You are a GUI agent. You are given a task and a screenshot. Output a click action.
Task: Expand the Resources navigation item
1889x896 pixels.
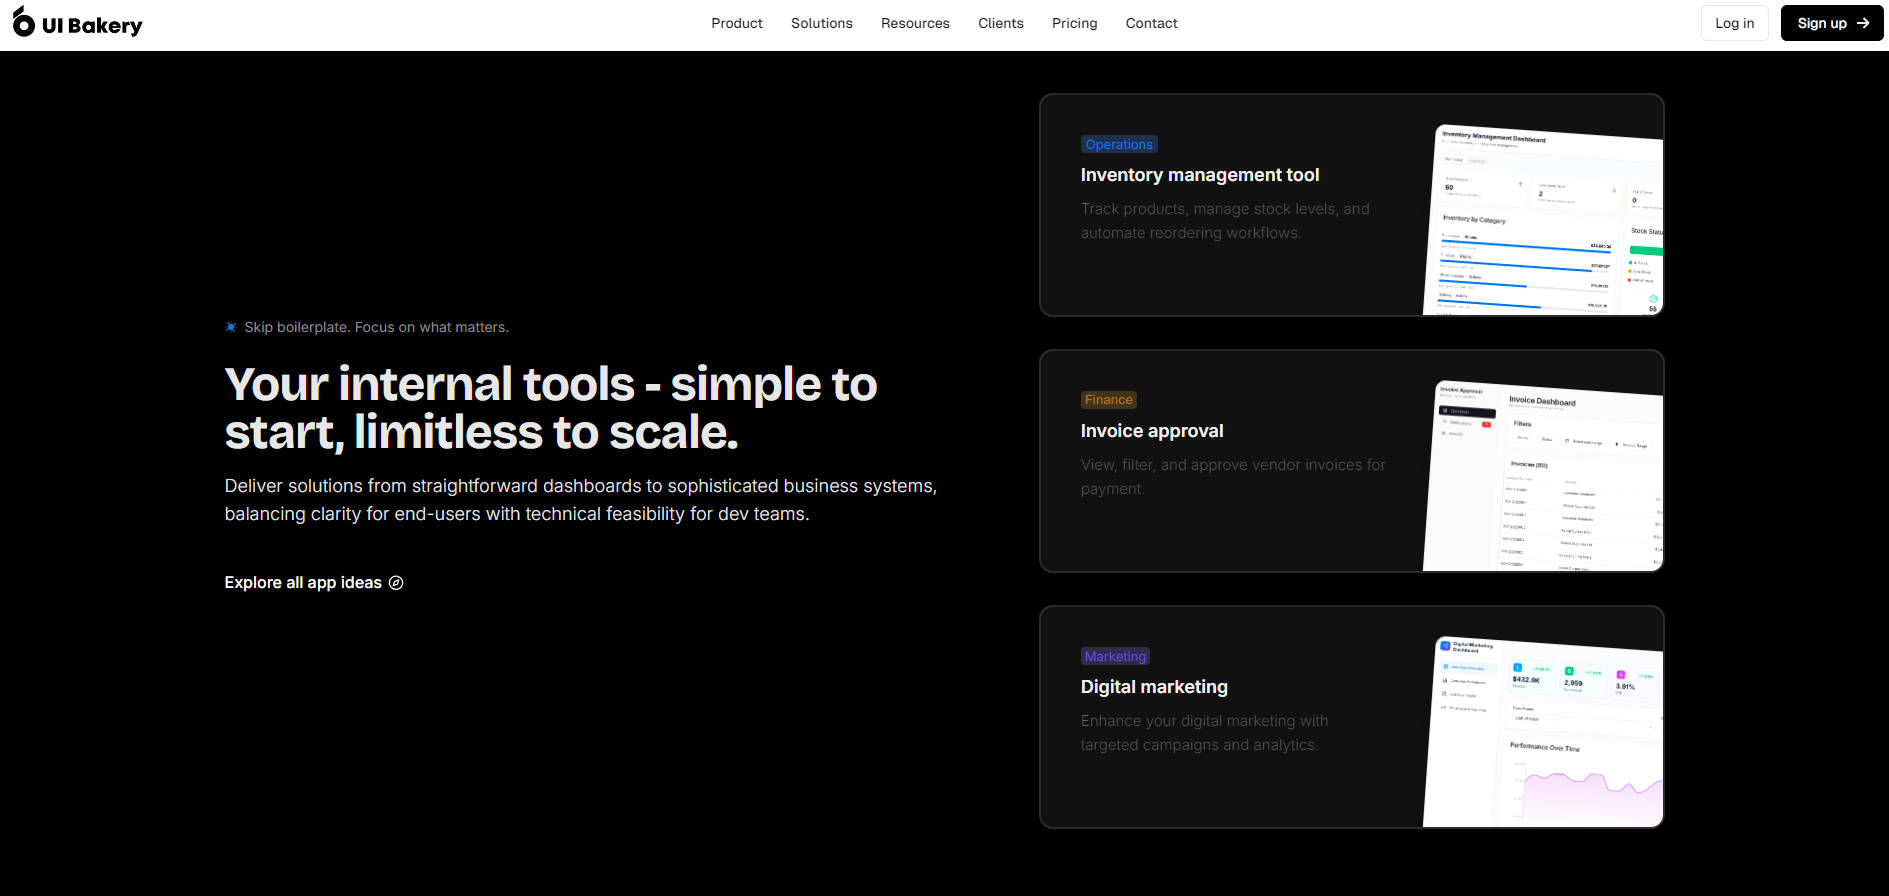[914, 23]
